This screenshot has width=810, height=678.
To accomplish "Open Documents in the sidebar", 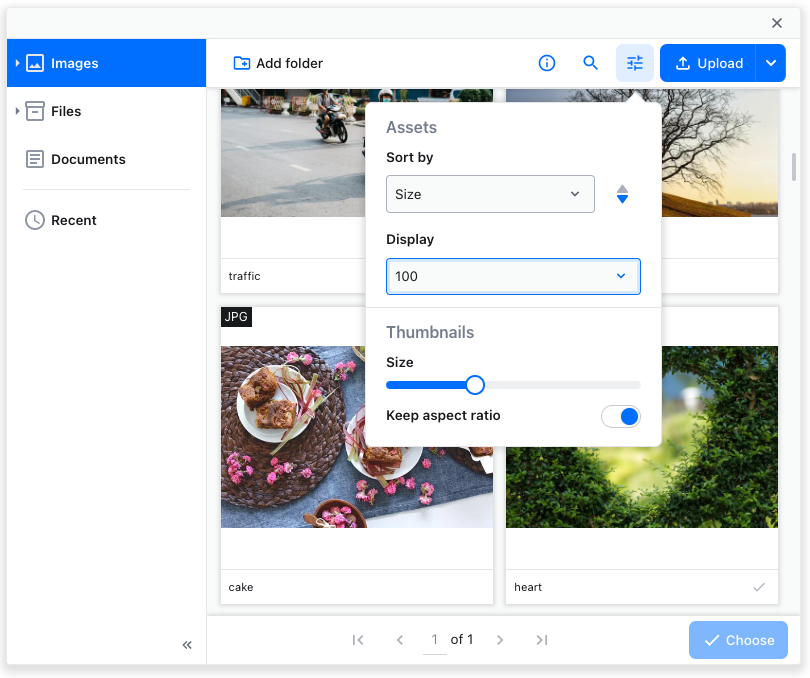I will click(88, 159).
